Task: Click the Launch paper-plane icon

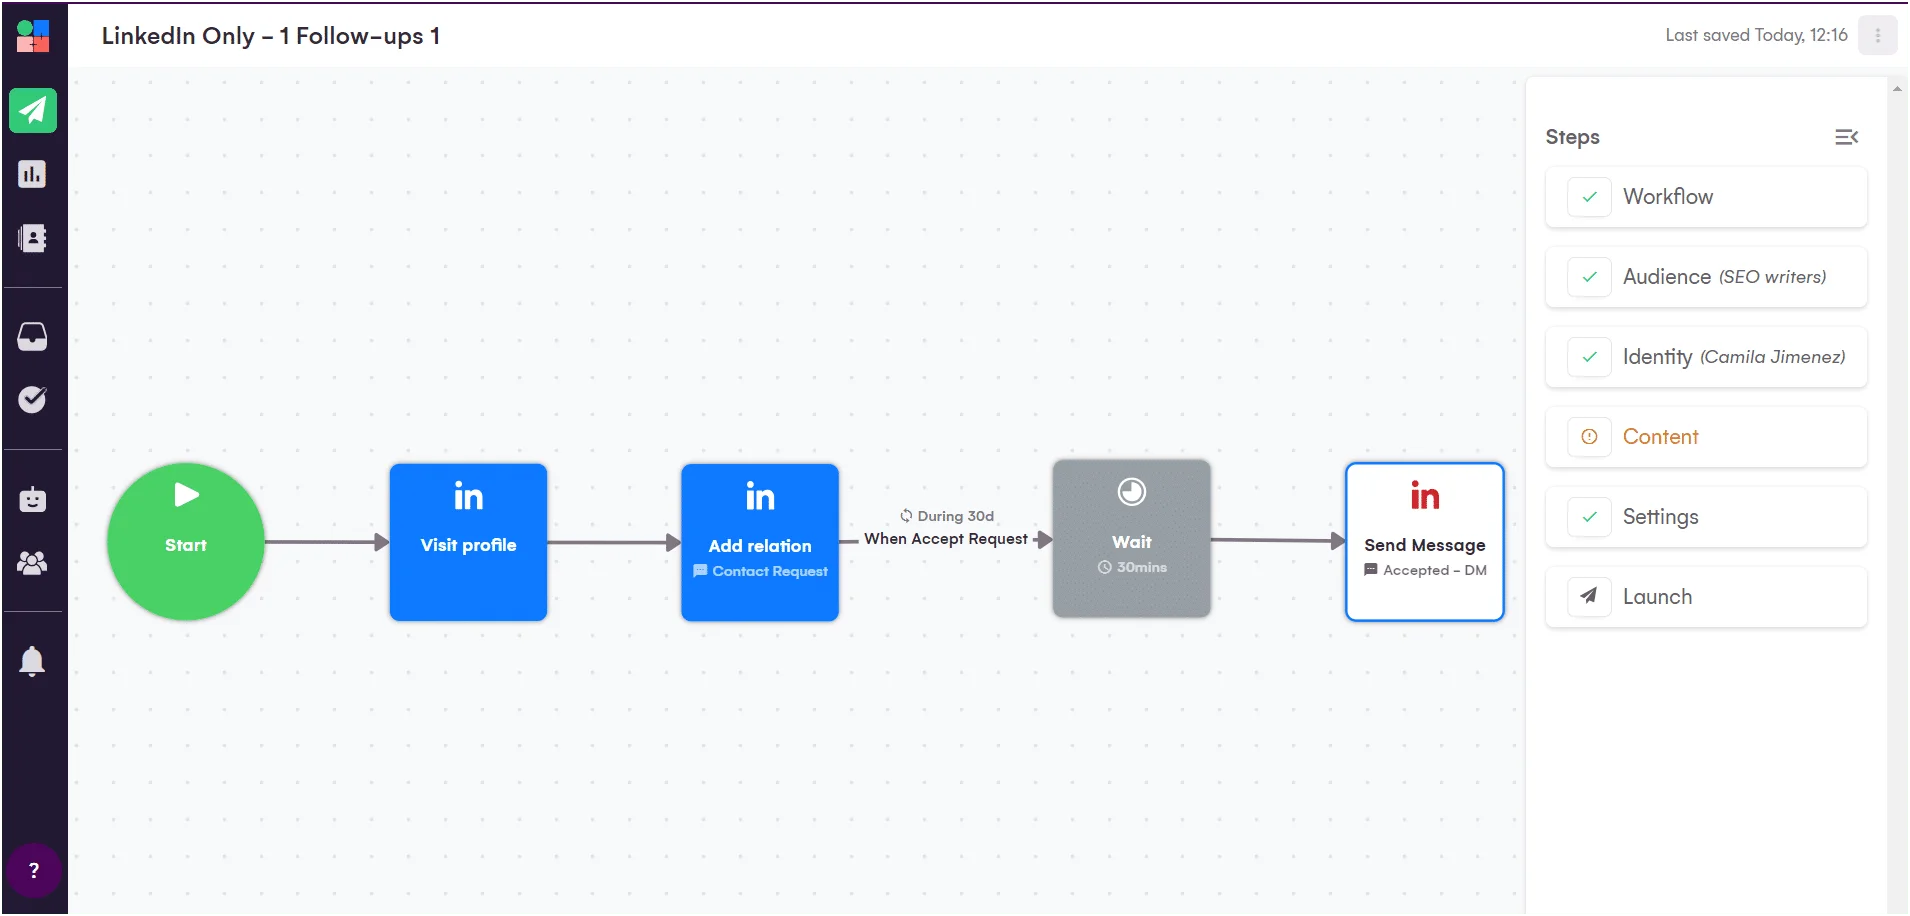Action: pyautogui.click(x=1589, y=597)
